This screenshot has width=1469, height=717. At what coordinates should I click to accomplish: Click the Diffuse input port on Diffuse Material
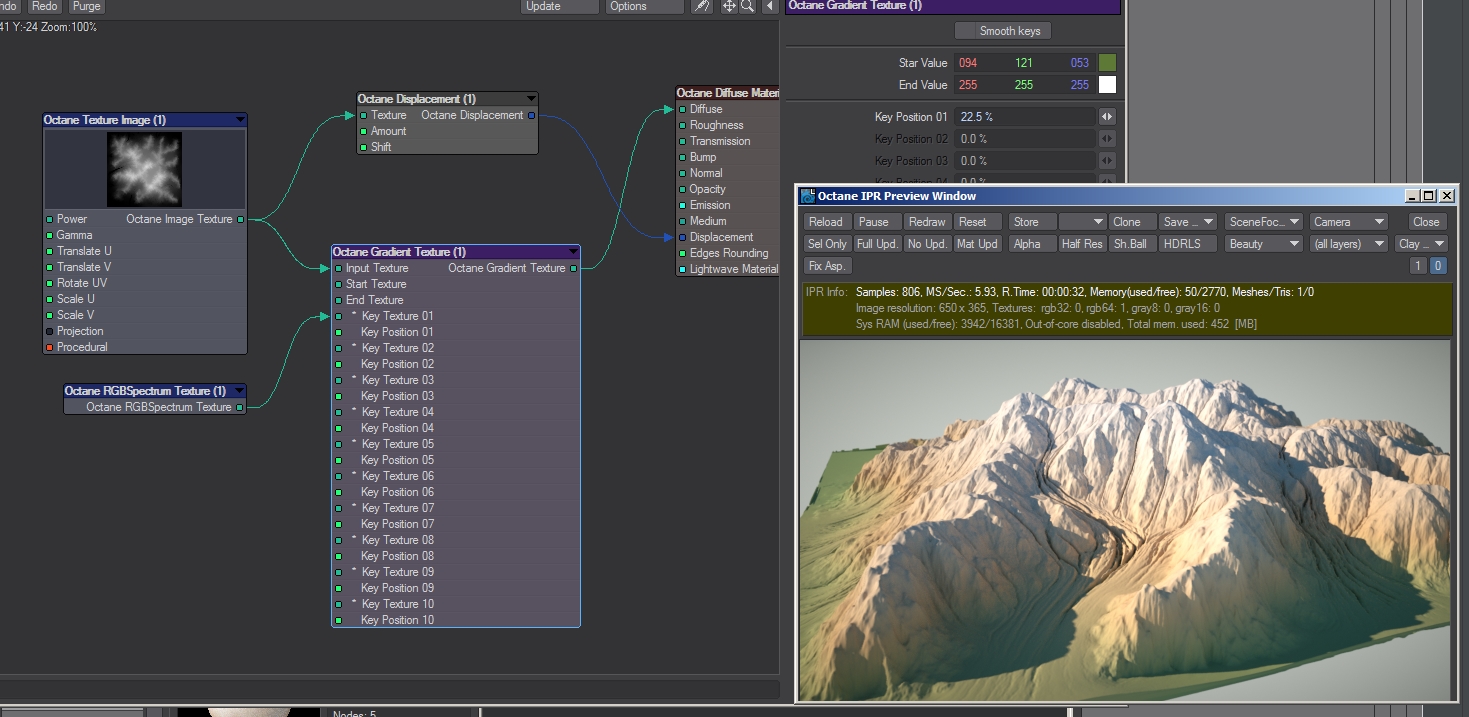click(682, 109)
